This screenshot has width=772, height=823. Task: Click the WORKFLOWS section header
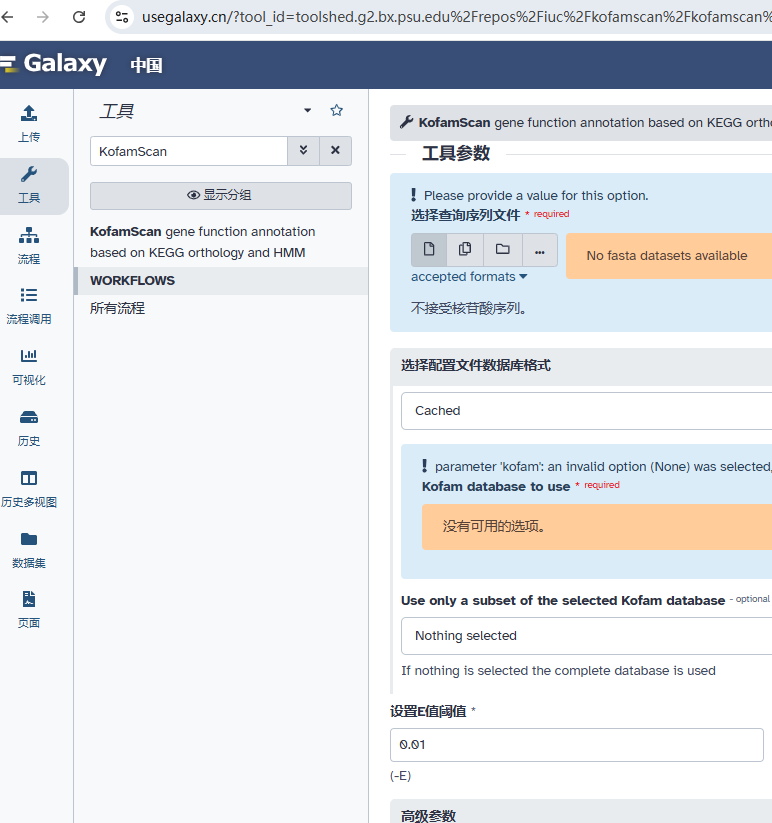tap(221, 281)
